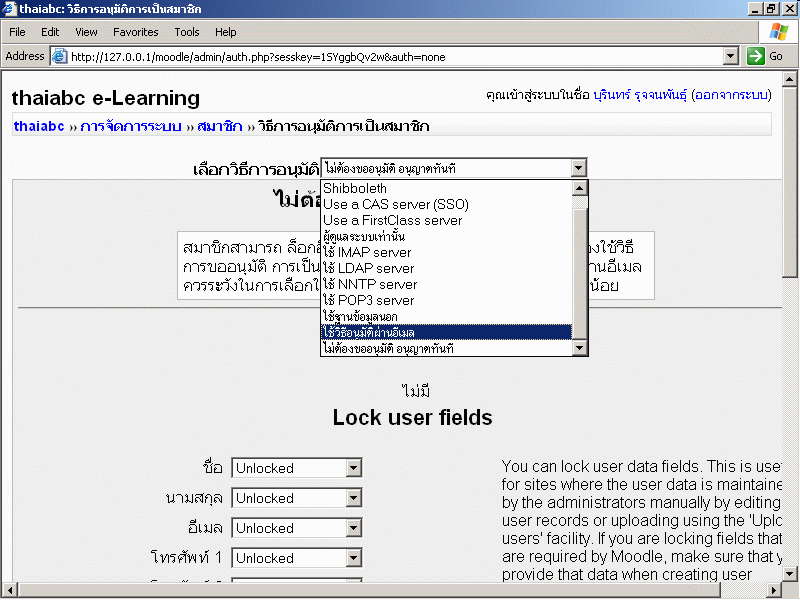Image resolution: width=800 pixels, height=600 pixels.
Task: Open the Tools menu
Action: pyautogui.click(x=187, y=32)
